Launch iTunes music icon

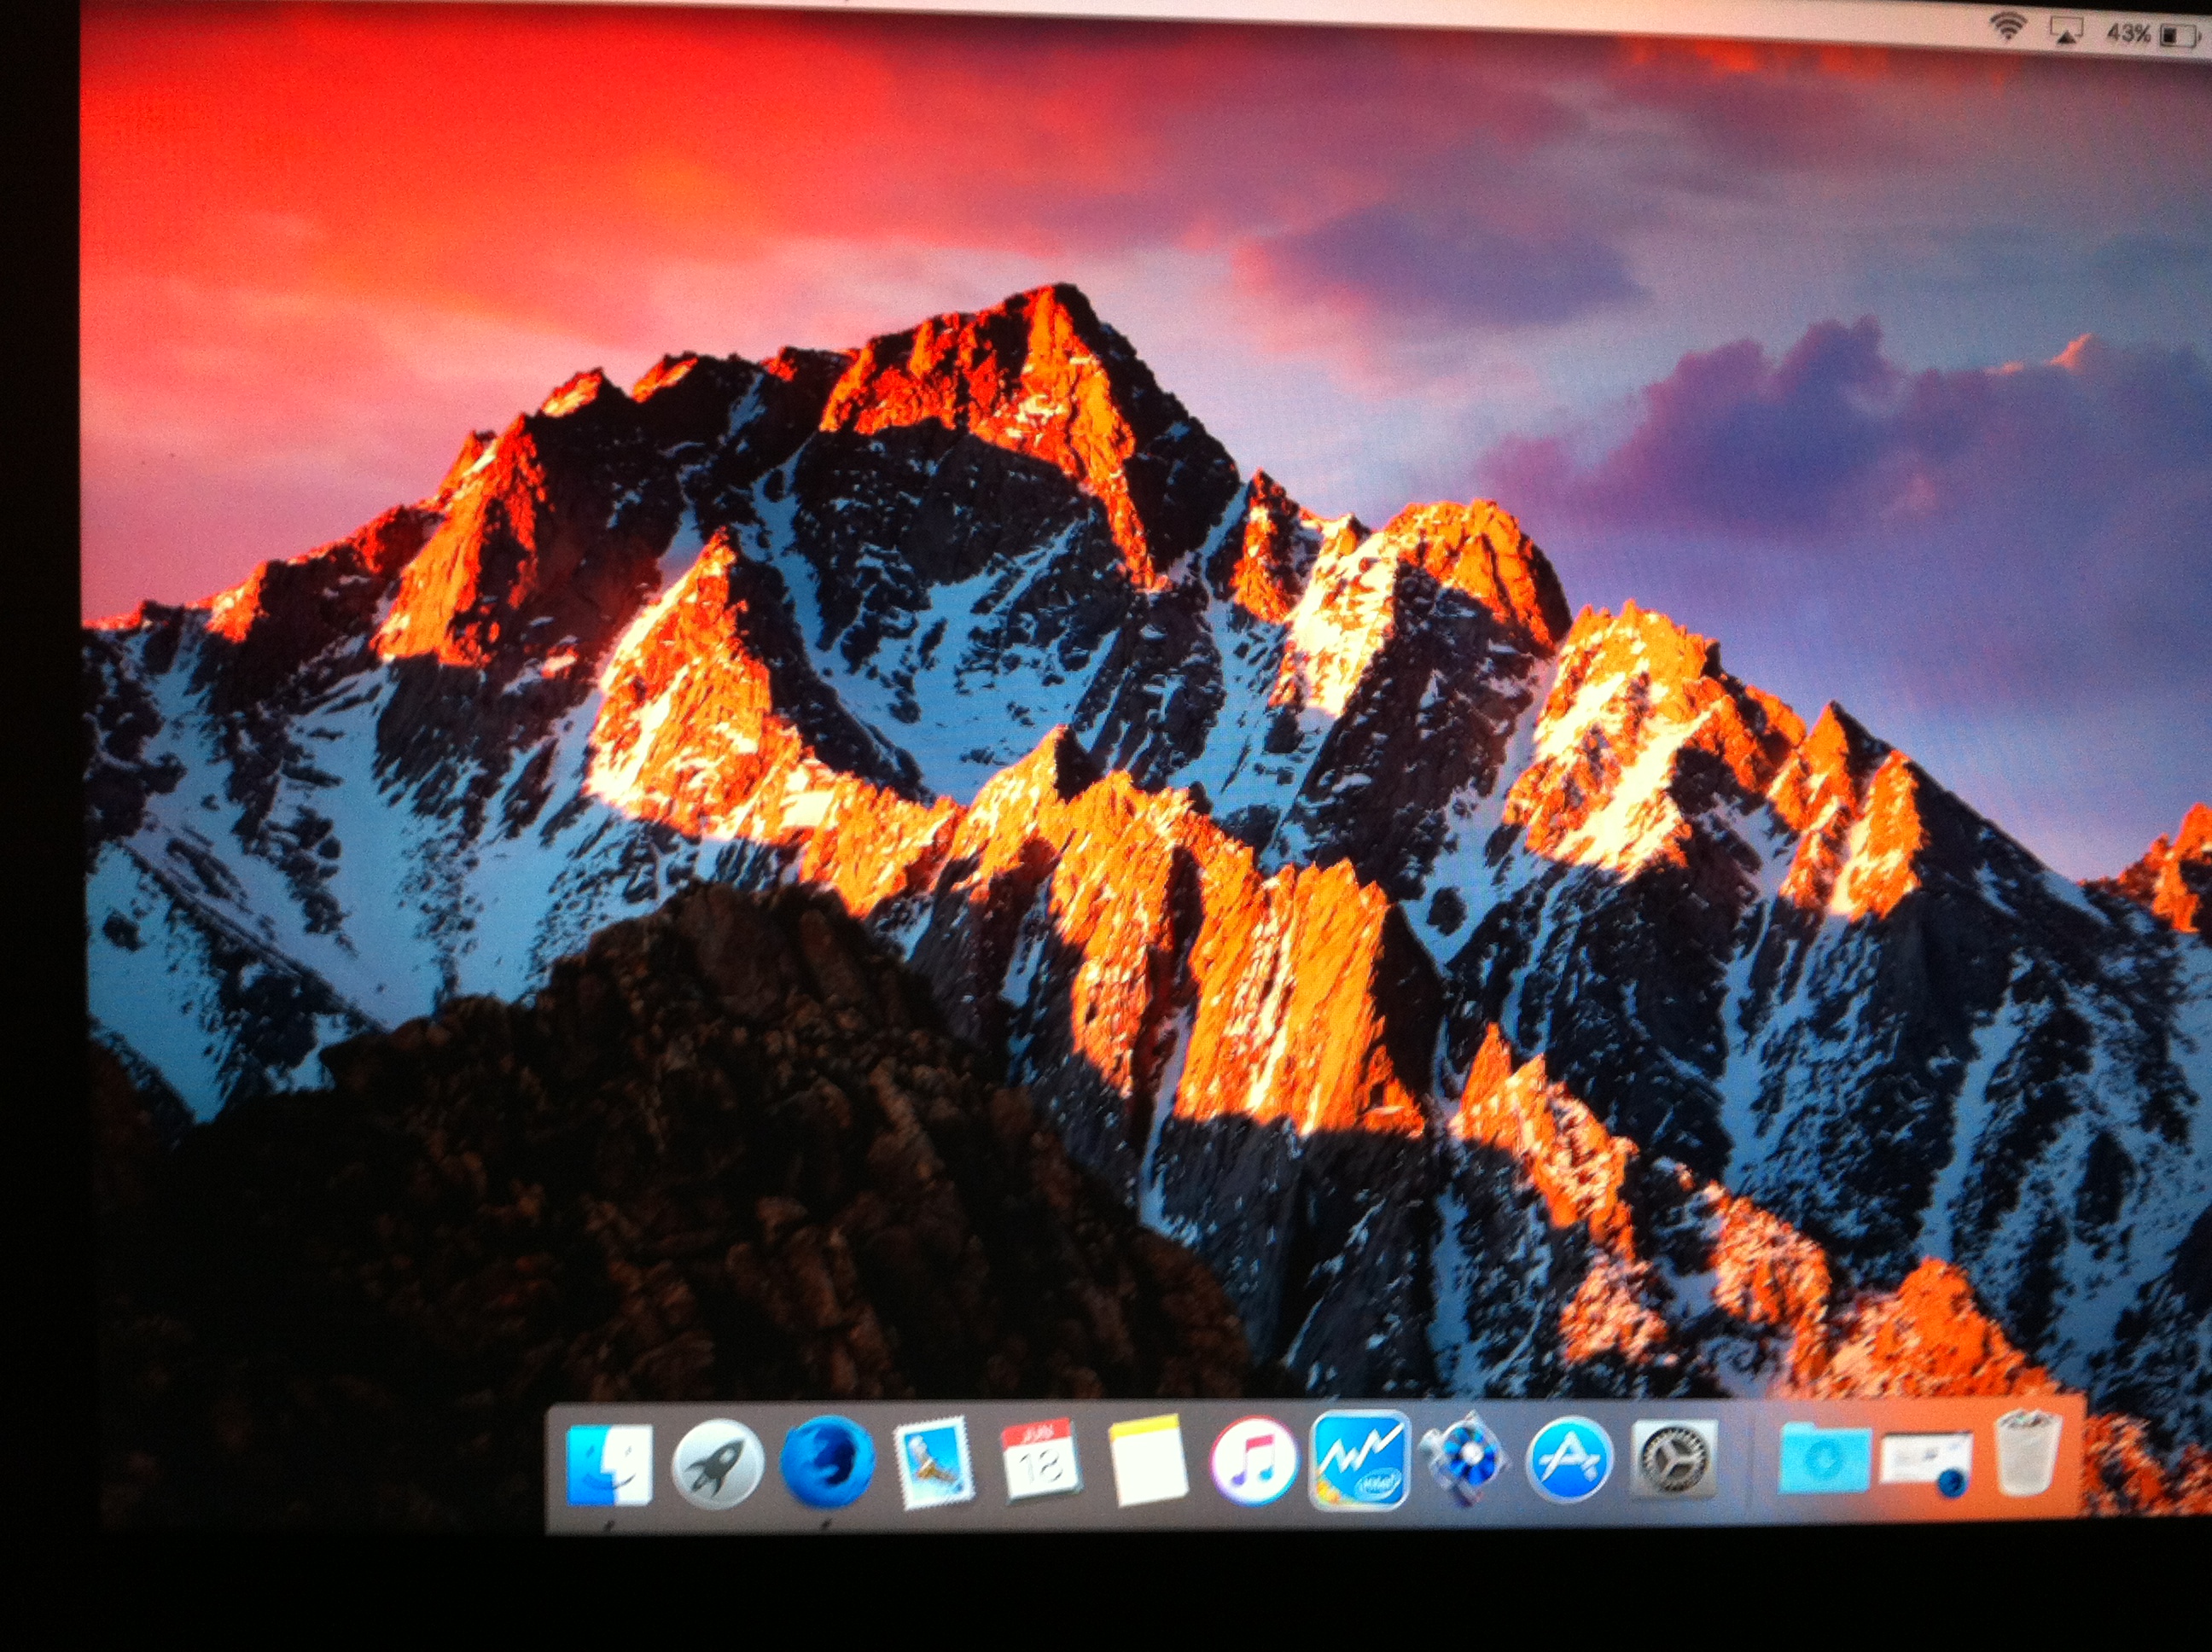coord(1254,1462)
